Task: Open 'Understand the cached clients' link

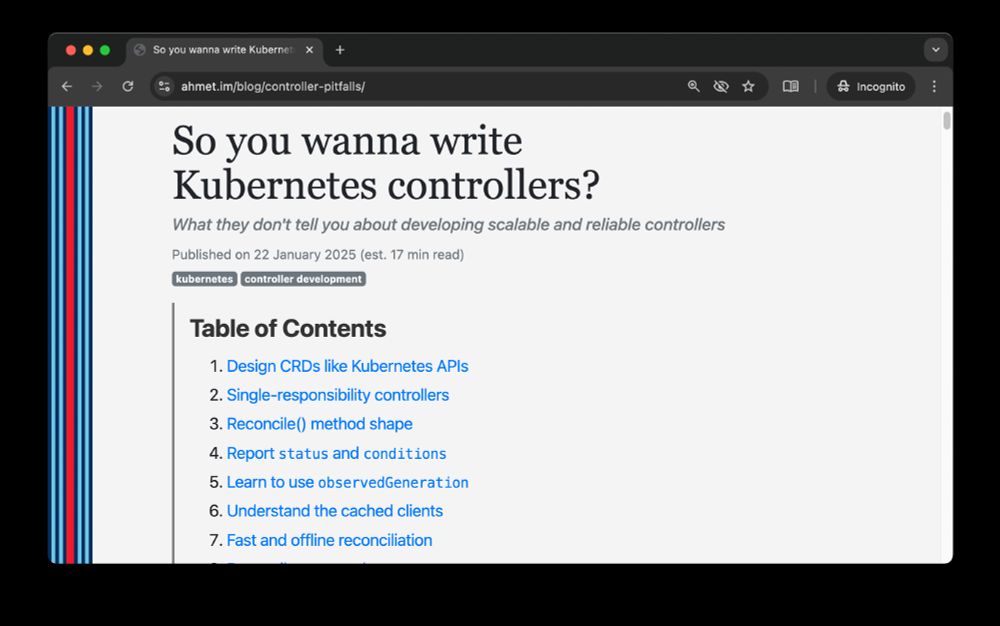Action: 335,511
